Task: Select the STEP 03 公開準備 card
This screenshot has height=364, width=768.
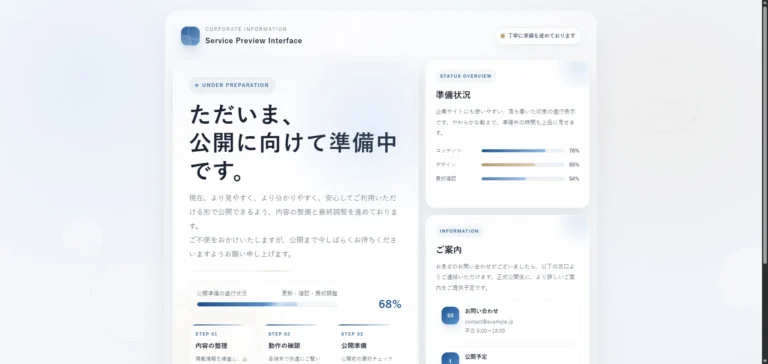Action: 368,344
